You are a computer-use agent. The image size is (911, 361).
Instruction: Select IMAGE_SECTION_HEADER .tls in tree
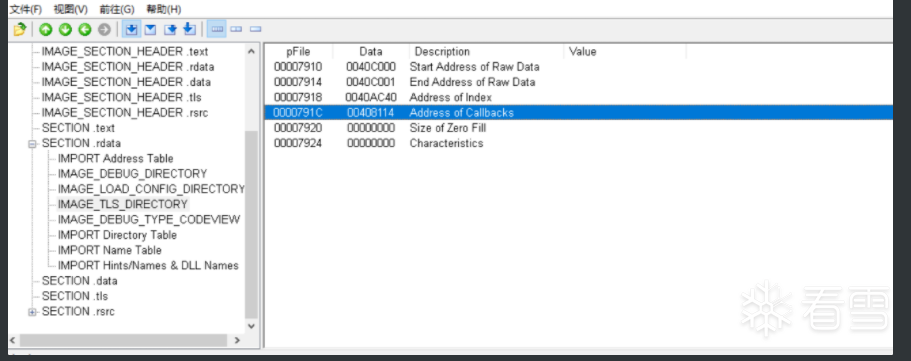point(121,97)
